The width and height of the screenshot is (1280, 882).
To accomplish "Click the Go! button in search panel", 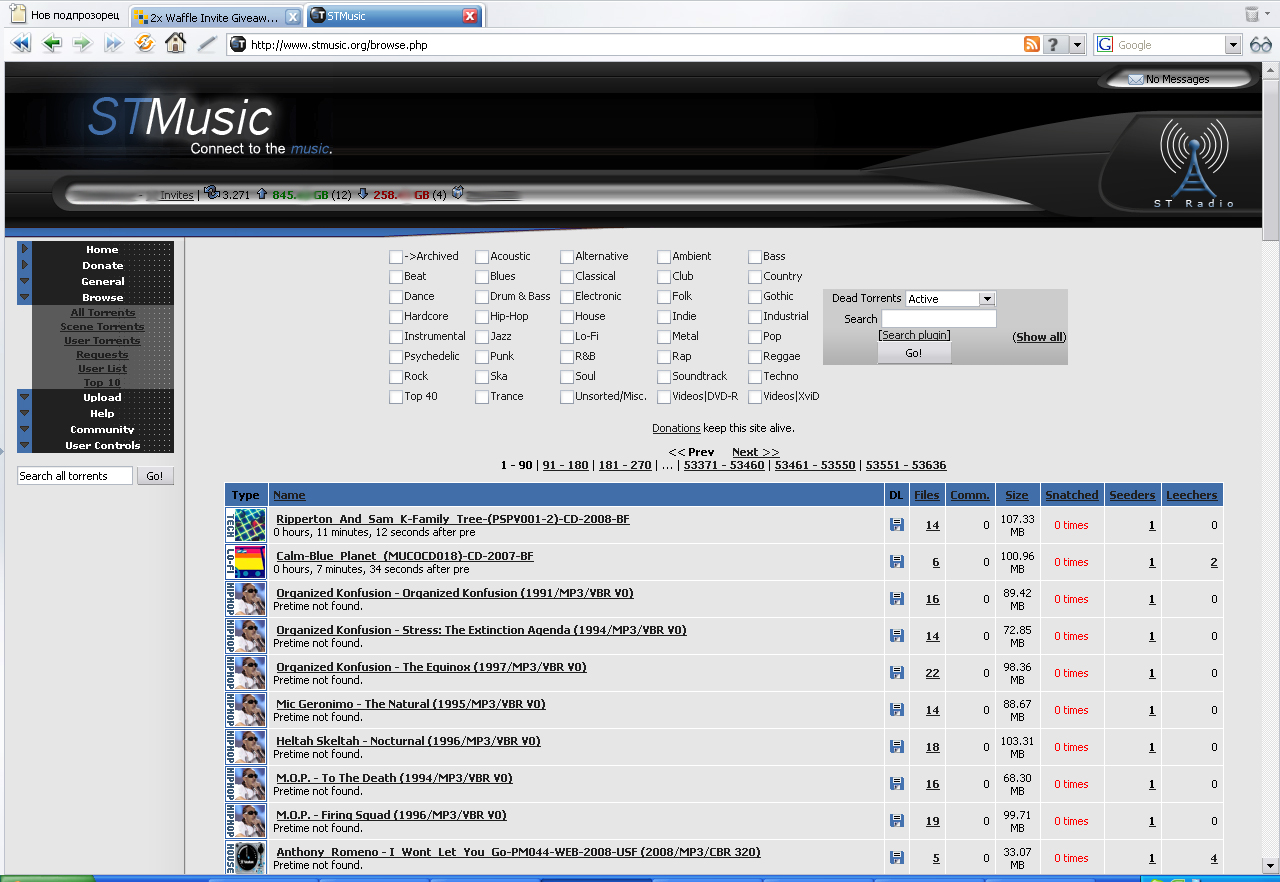I will tap(914, 353).
